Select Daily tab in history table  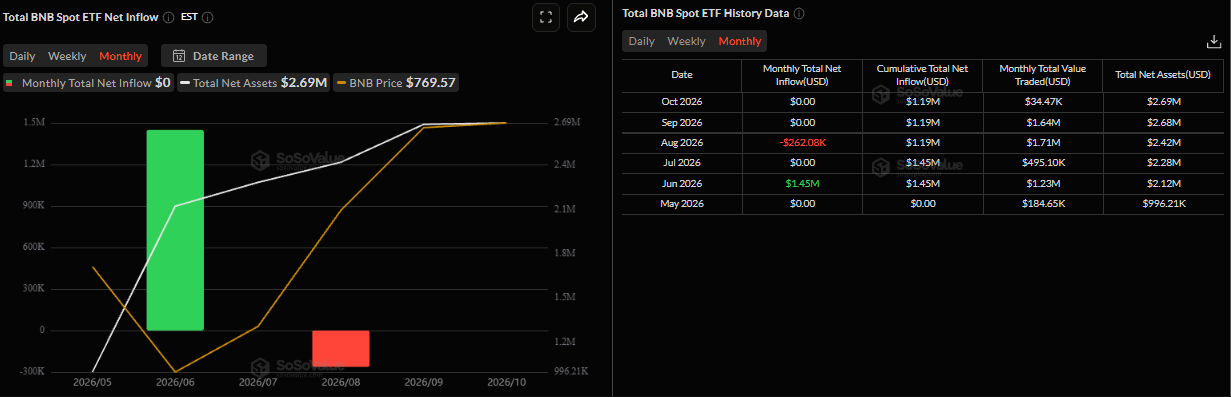642,41
